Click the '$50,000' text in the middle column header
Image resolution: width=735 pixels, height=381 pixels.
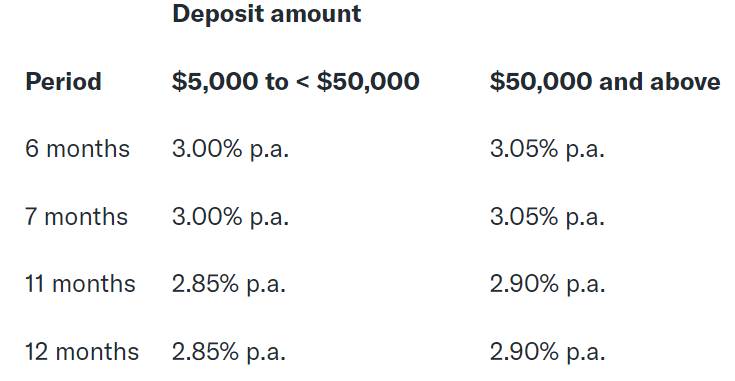368,82
